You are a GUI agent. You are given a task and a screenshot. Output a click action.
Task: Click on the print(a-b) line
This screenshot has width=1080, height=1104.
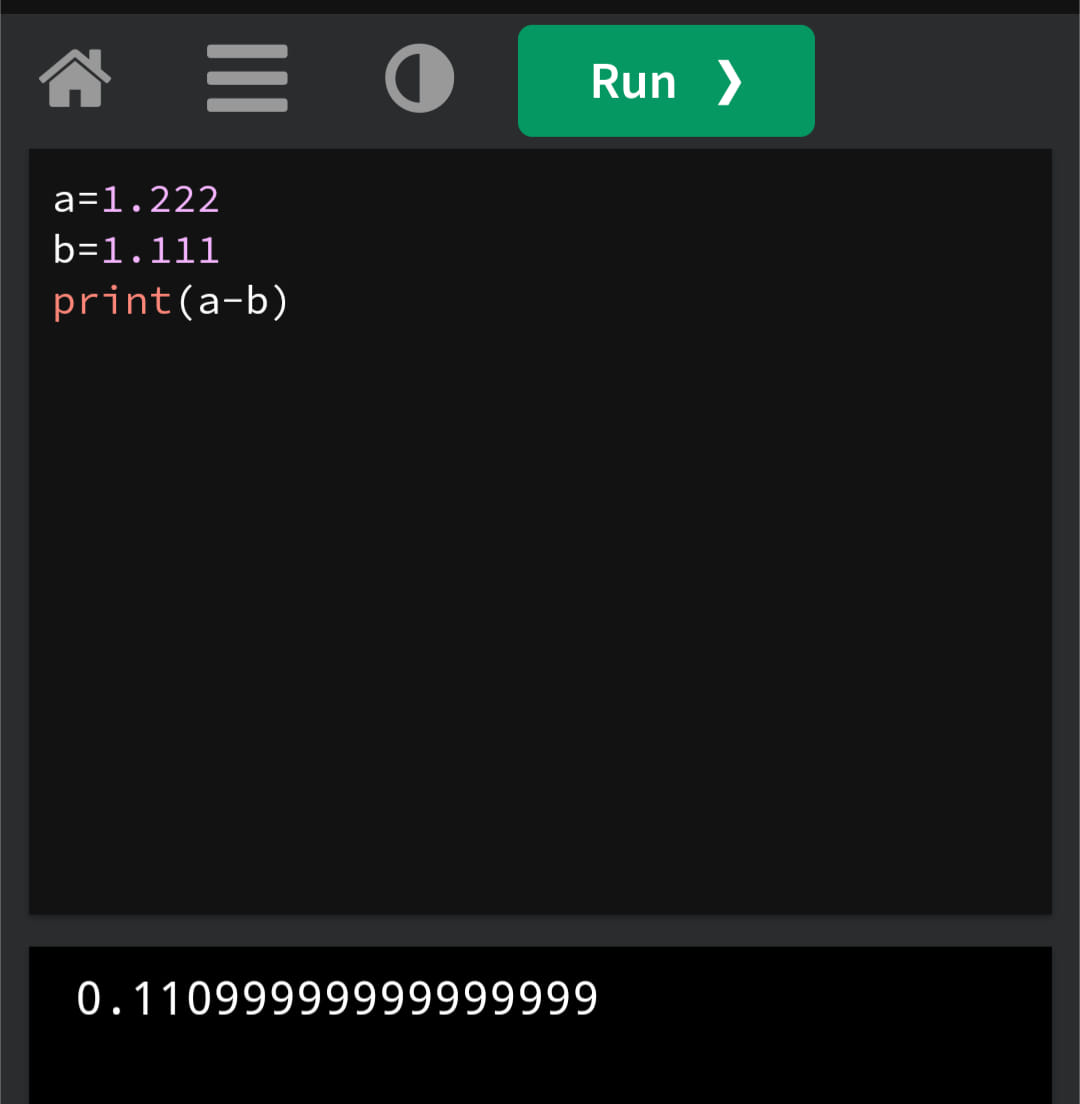(x=171, y=301)
